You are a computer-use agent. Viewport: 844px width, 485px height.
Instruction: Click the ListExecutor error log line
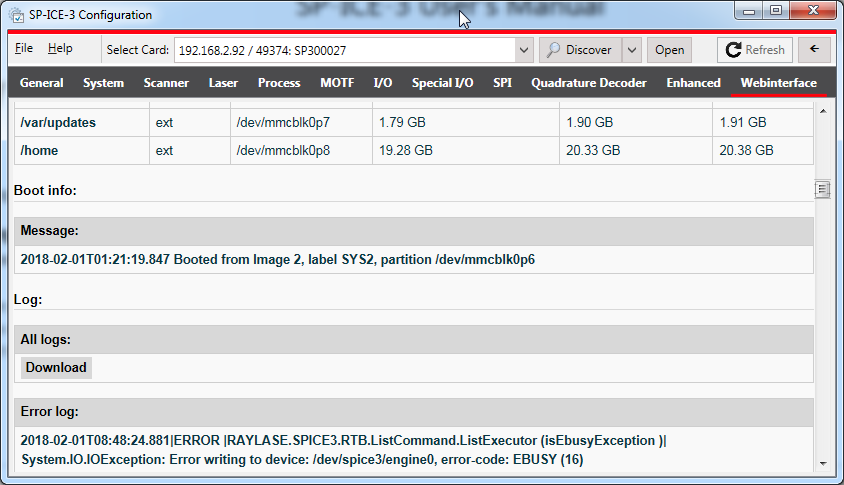click(343, 441)
